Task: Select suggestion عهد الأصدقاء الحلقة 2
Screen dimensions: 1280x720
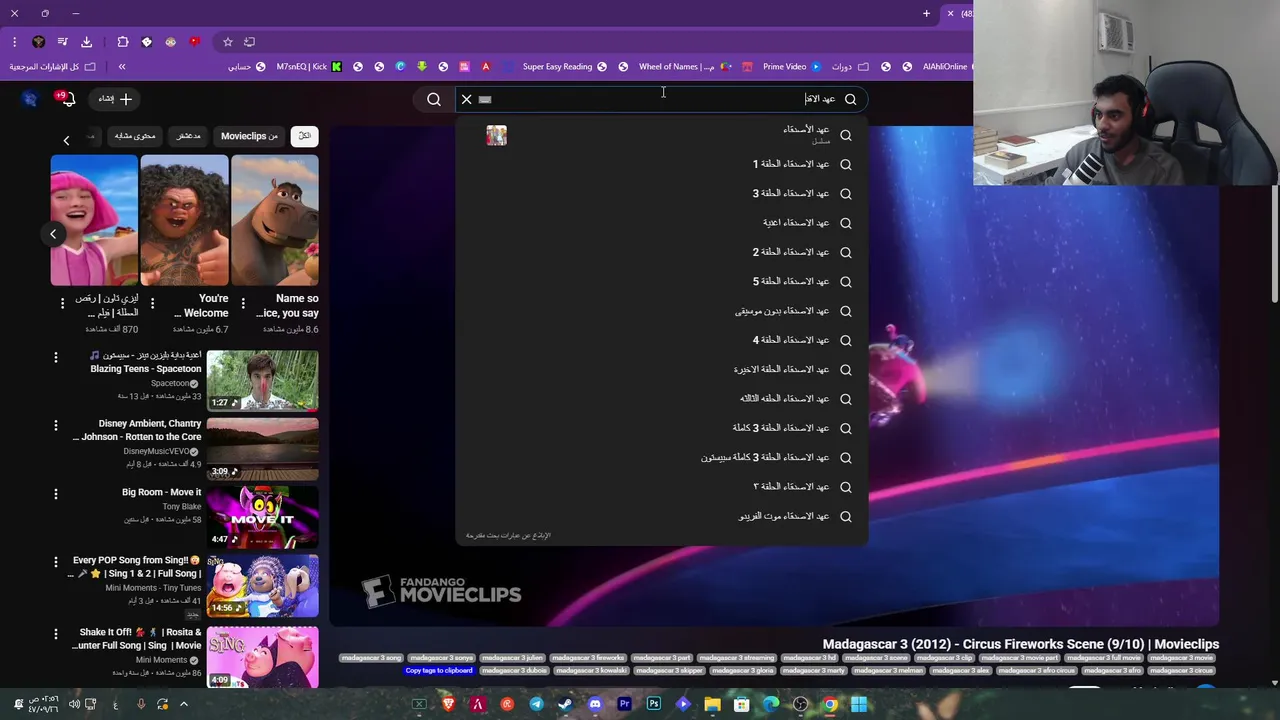Action: (x=661, y=252)
